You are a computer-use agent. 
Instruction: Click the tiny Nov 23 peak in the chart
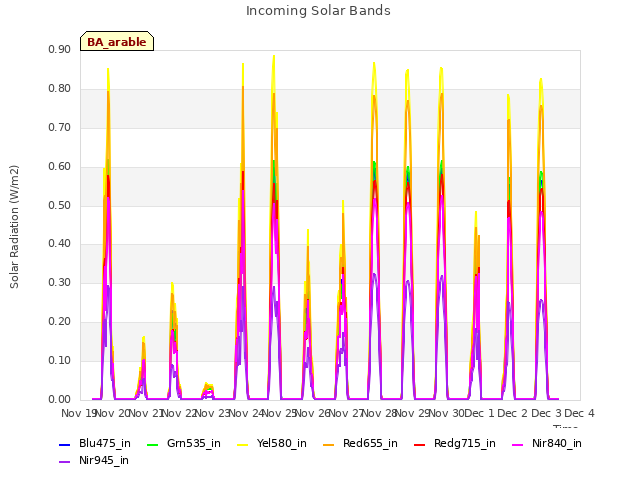click(x=208, y=390)
